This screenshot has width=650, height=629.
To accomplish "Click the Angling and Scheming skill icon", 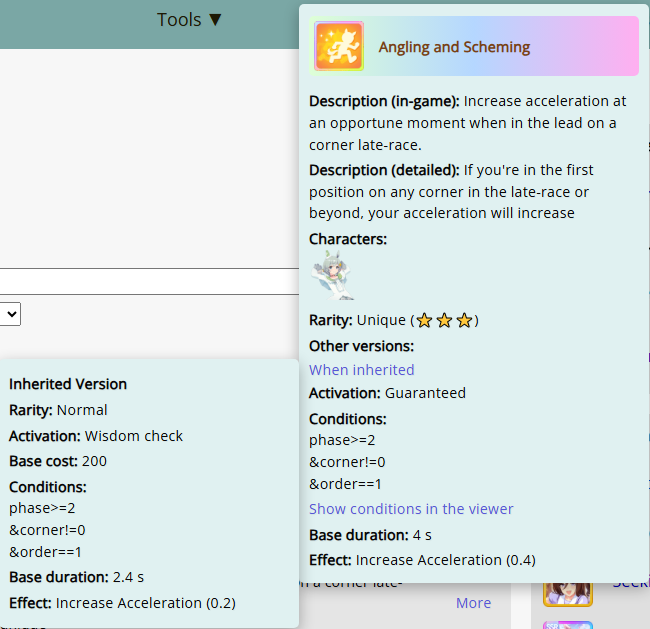I will [x=339, y=46].
